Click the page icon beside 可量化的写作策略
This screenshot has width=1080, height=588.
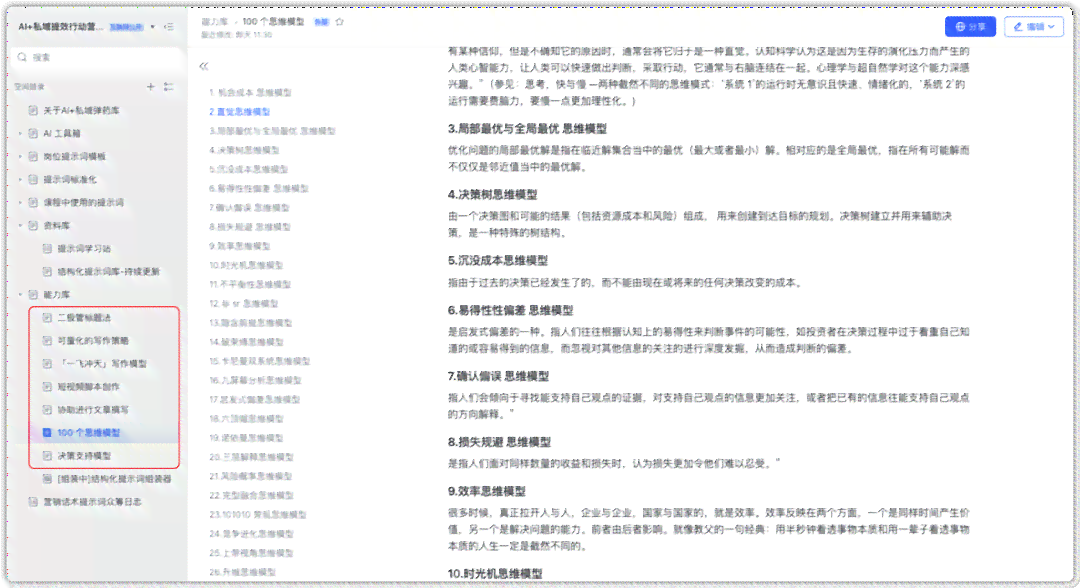coord(48,341)
